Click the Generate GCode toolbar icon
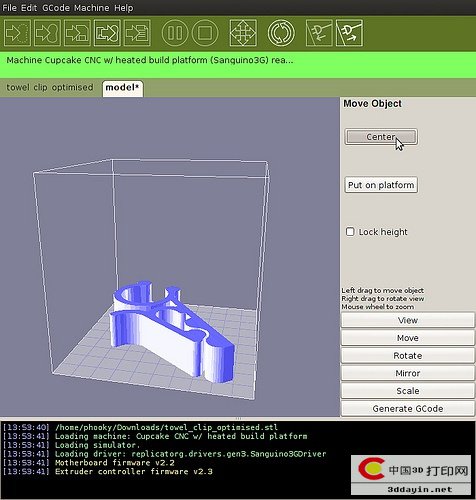The image size is (476, 500). click(17, 33)
